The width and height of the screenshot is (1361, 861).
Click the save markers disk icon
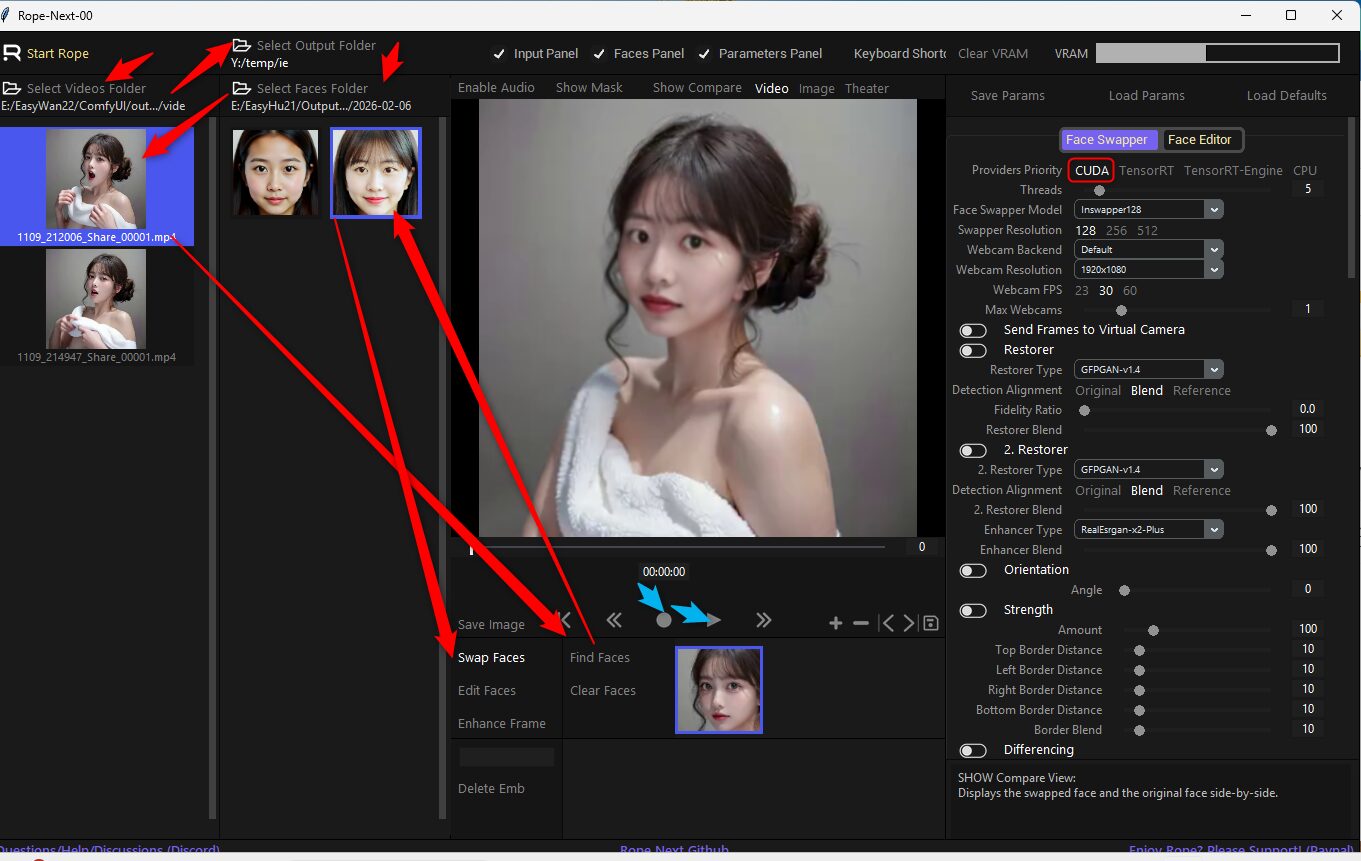coord(931,624)
